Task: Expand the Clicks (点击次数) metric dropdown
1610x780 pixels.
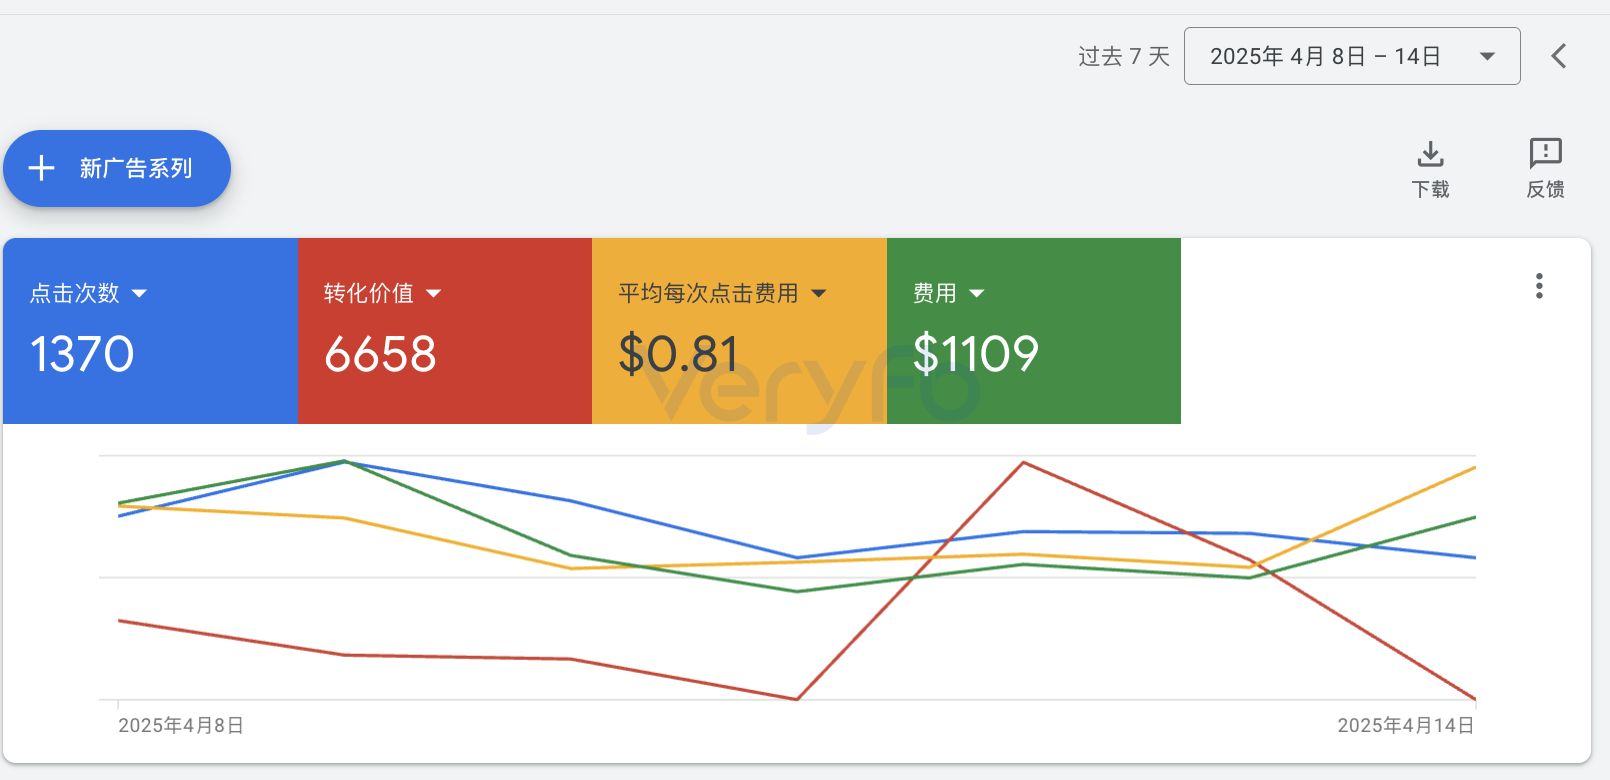Action: 139,293
